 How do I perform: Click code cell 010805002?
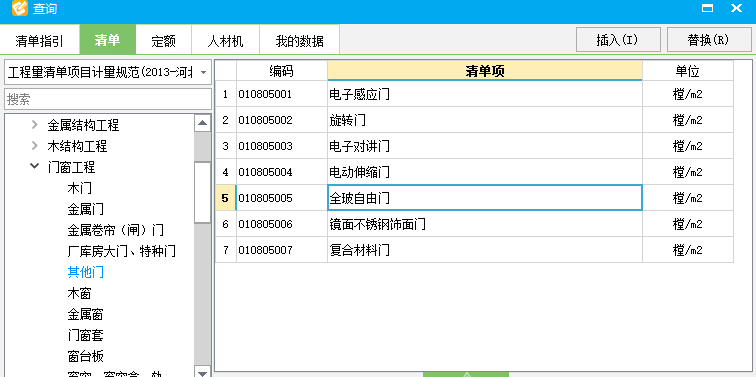point(282,120)
